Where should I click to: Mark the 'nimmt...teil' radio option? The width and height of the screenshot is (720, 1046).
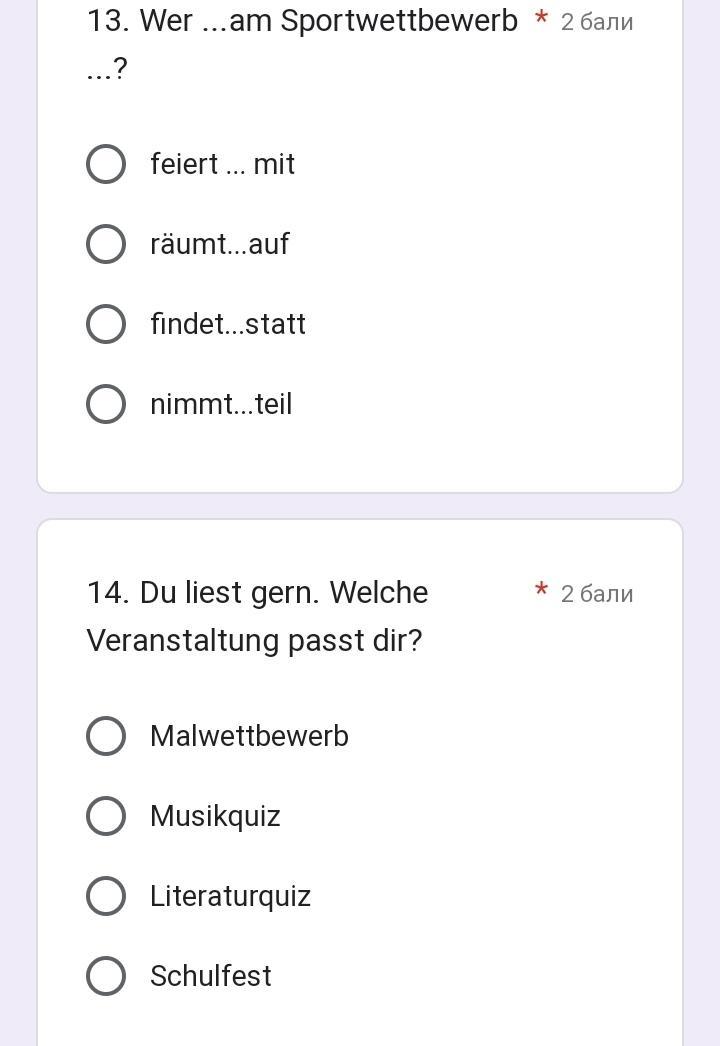click(106, 404)
